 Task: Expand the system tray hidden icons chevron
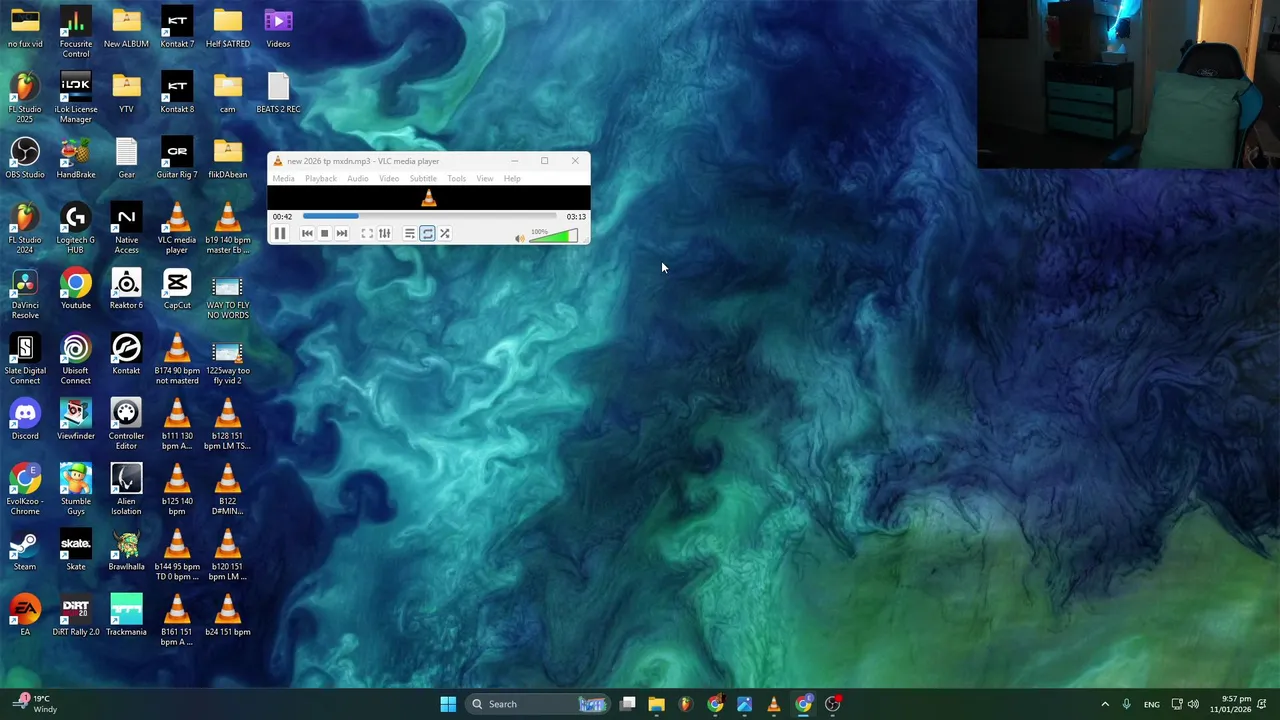tap(1105, 704)
